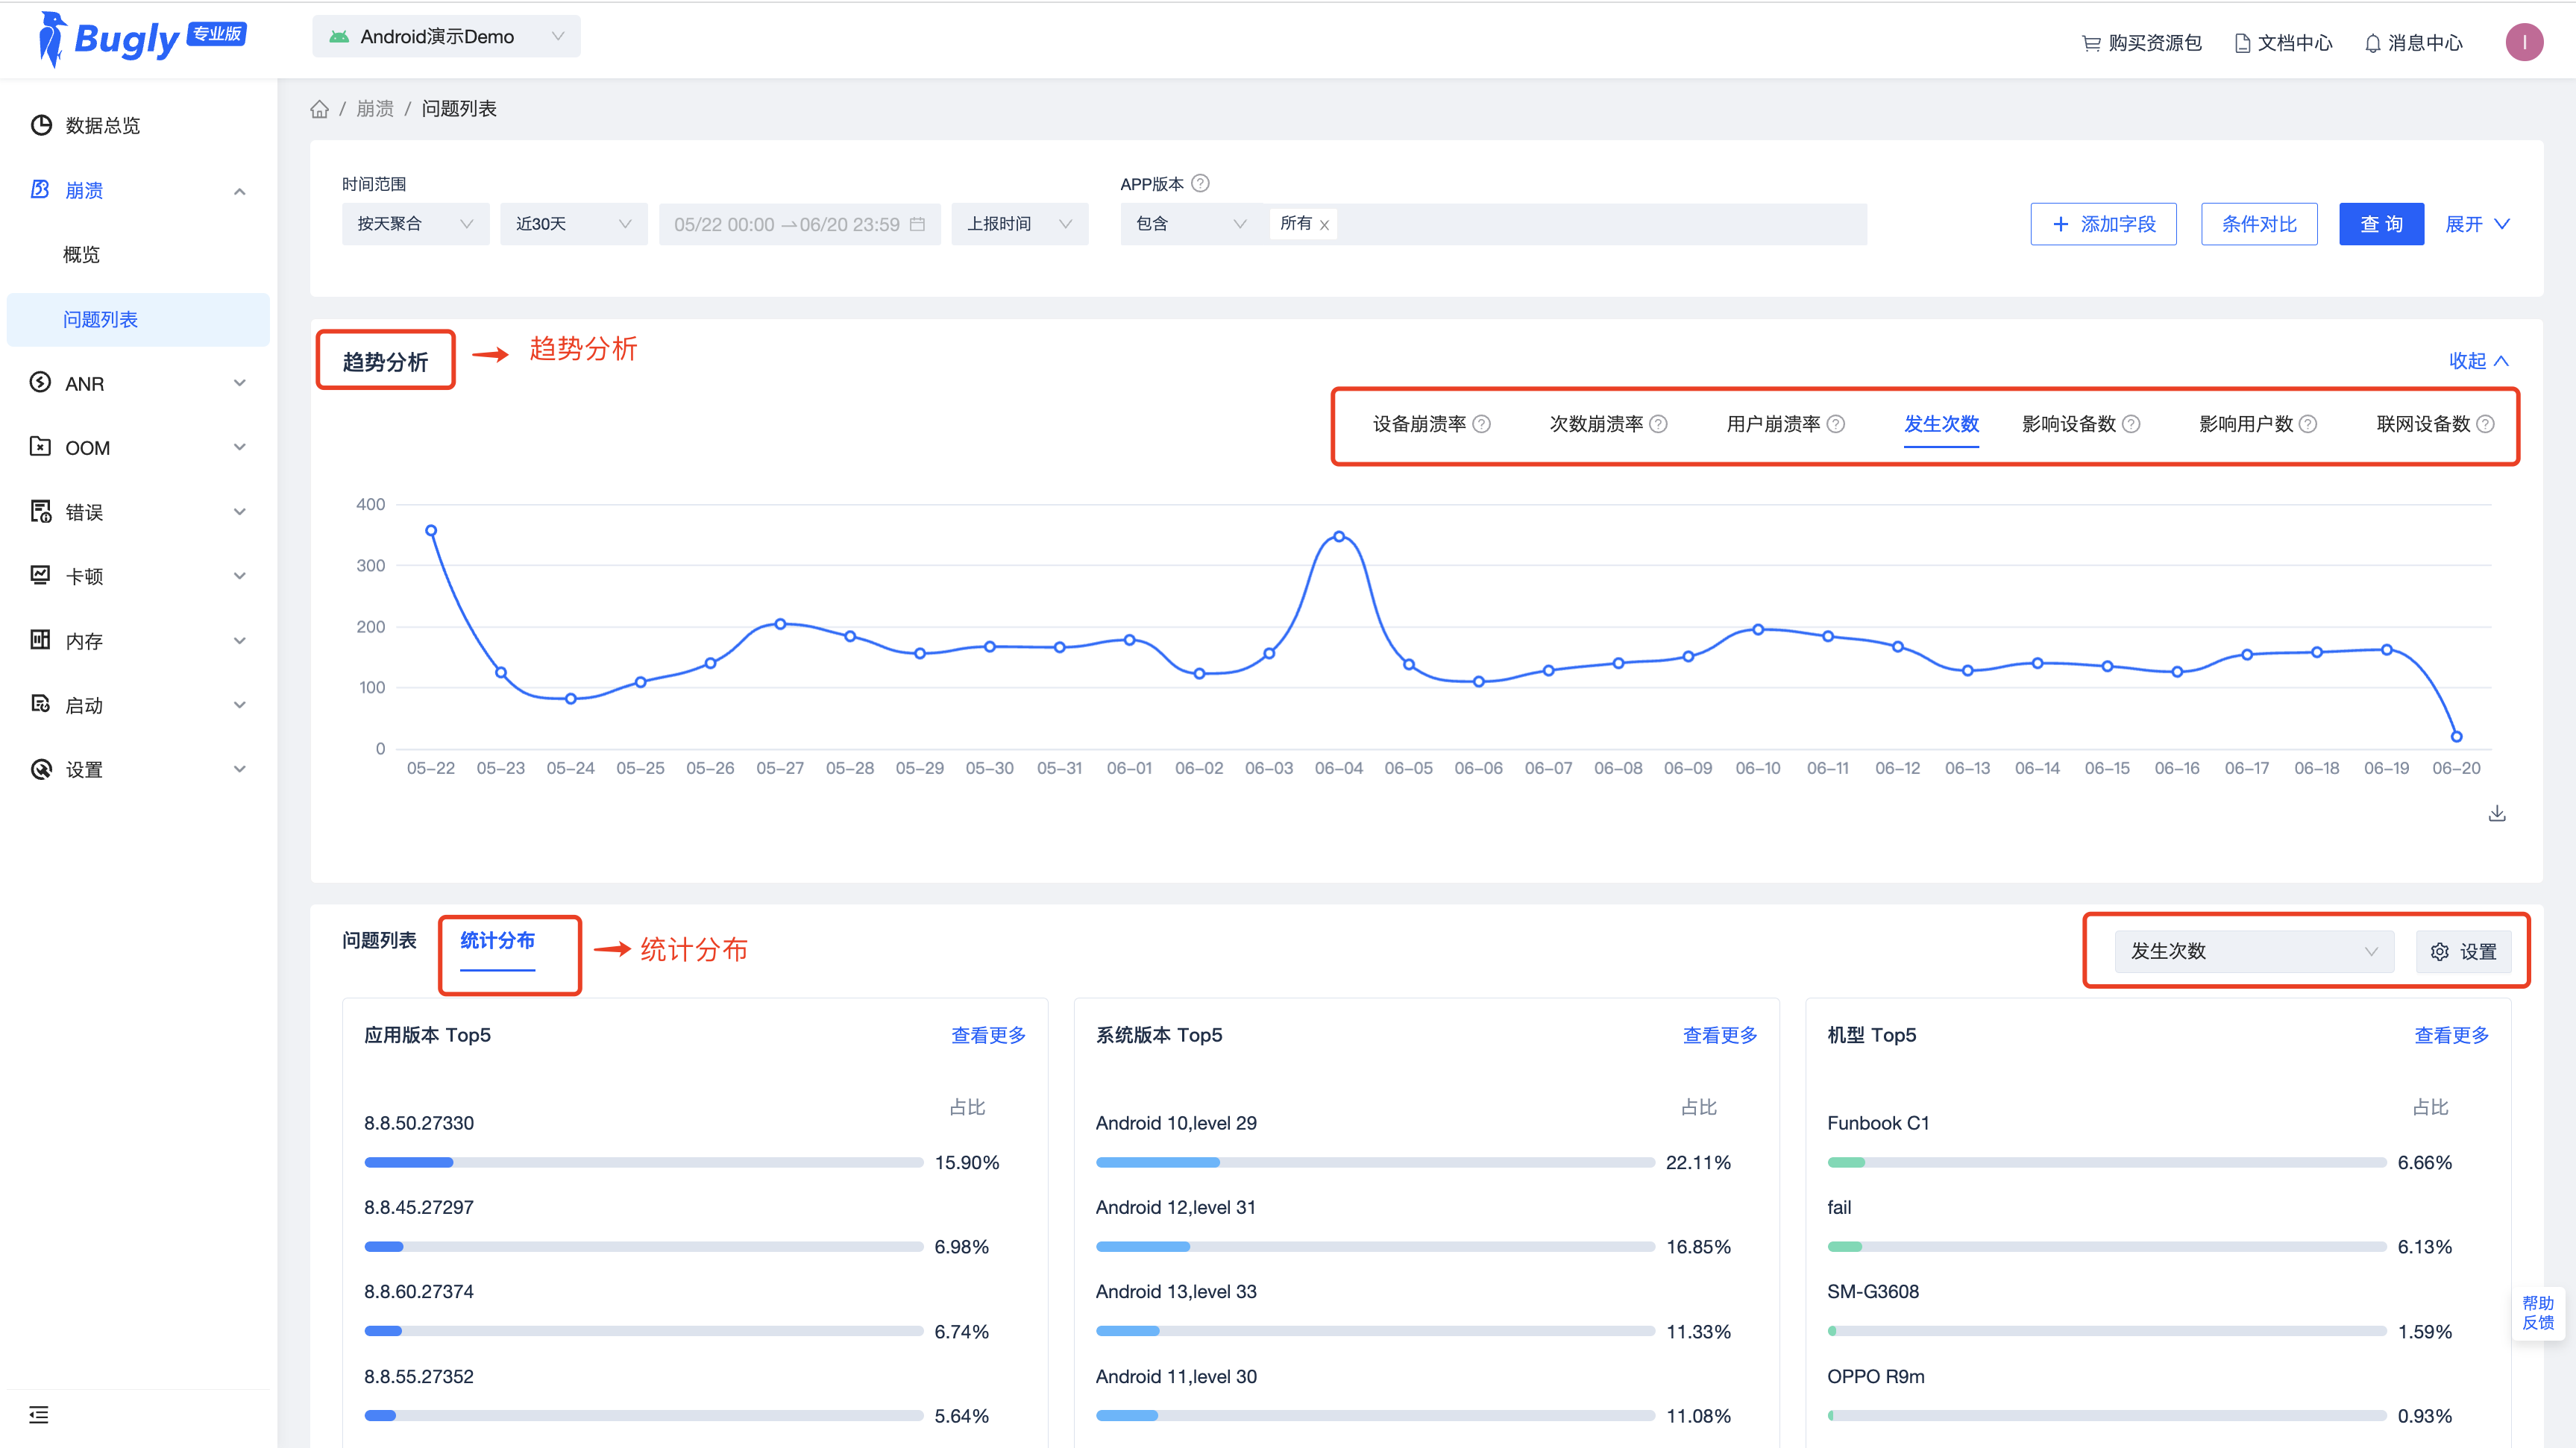Viewport: 2576px width, 1448px height.
Task: Click help icon beside 影响设备数
Action: click(x=2131, y=424)
